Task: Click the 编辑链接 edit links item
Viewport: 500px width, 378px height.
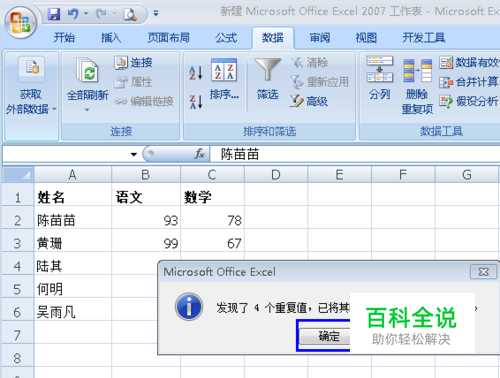Action: pos(144,101)
